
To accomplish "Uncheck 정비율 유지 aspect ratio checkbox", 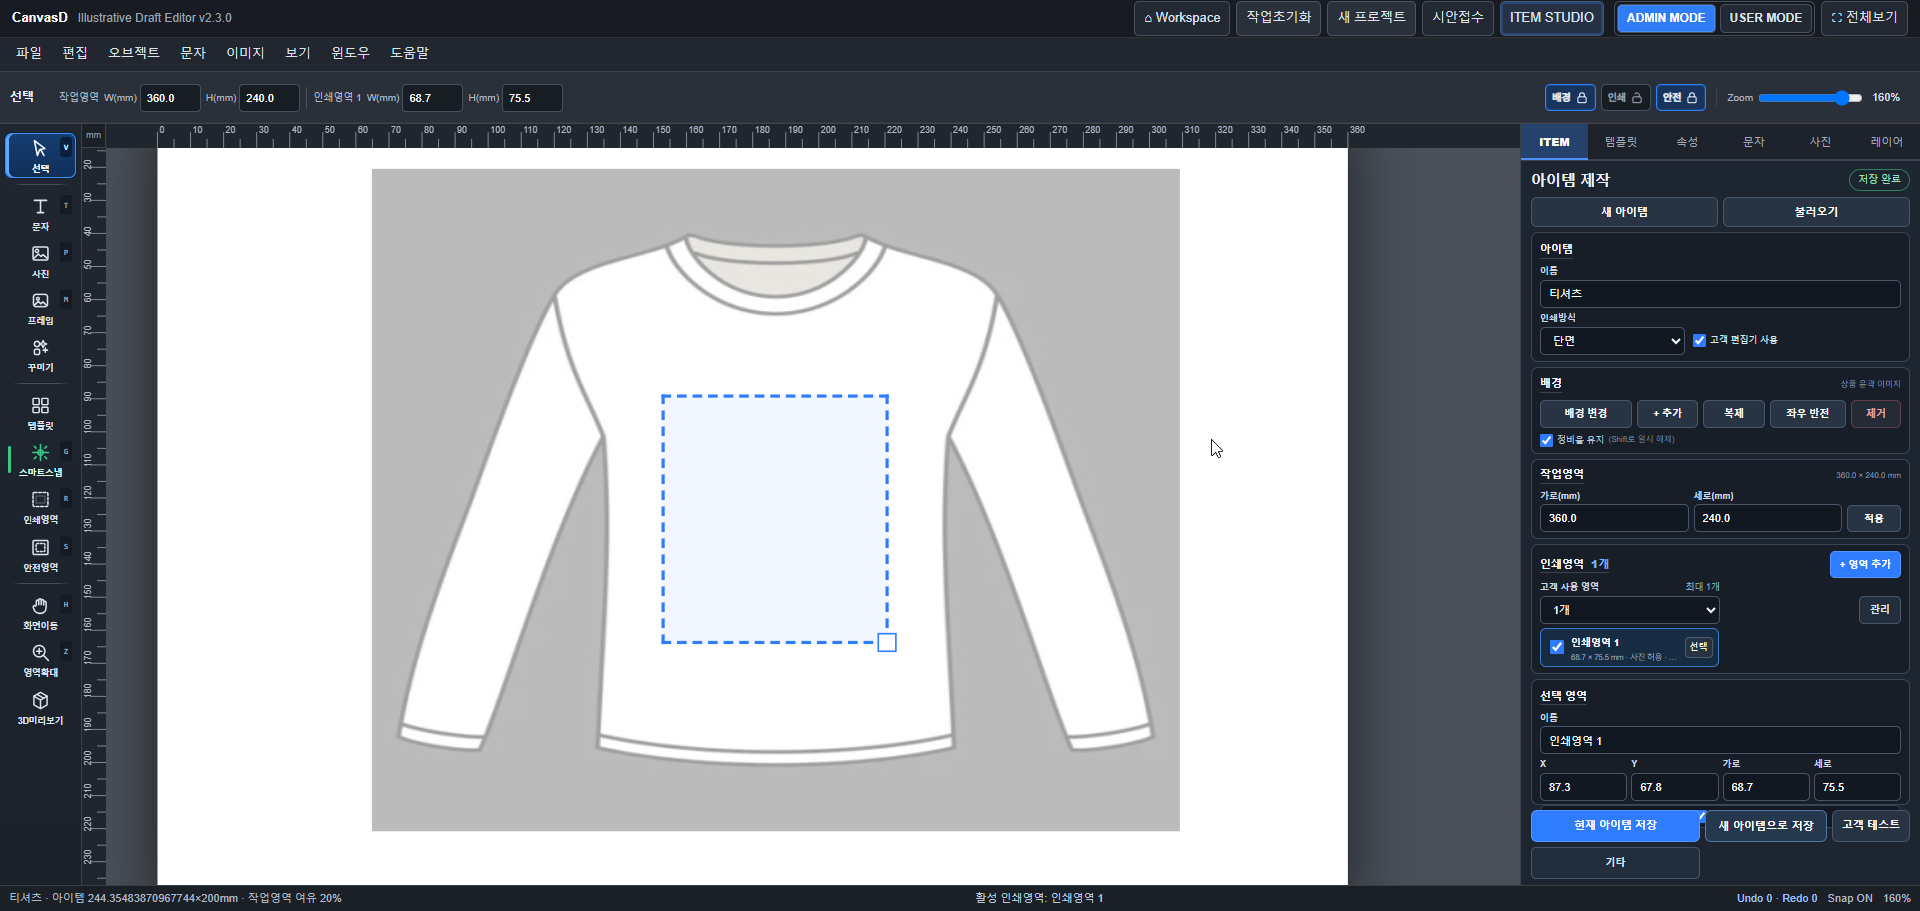I will coord(1546,440).
